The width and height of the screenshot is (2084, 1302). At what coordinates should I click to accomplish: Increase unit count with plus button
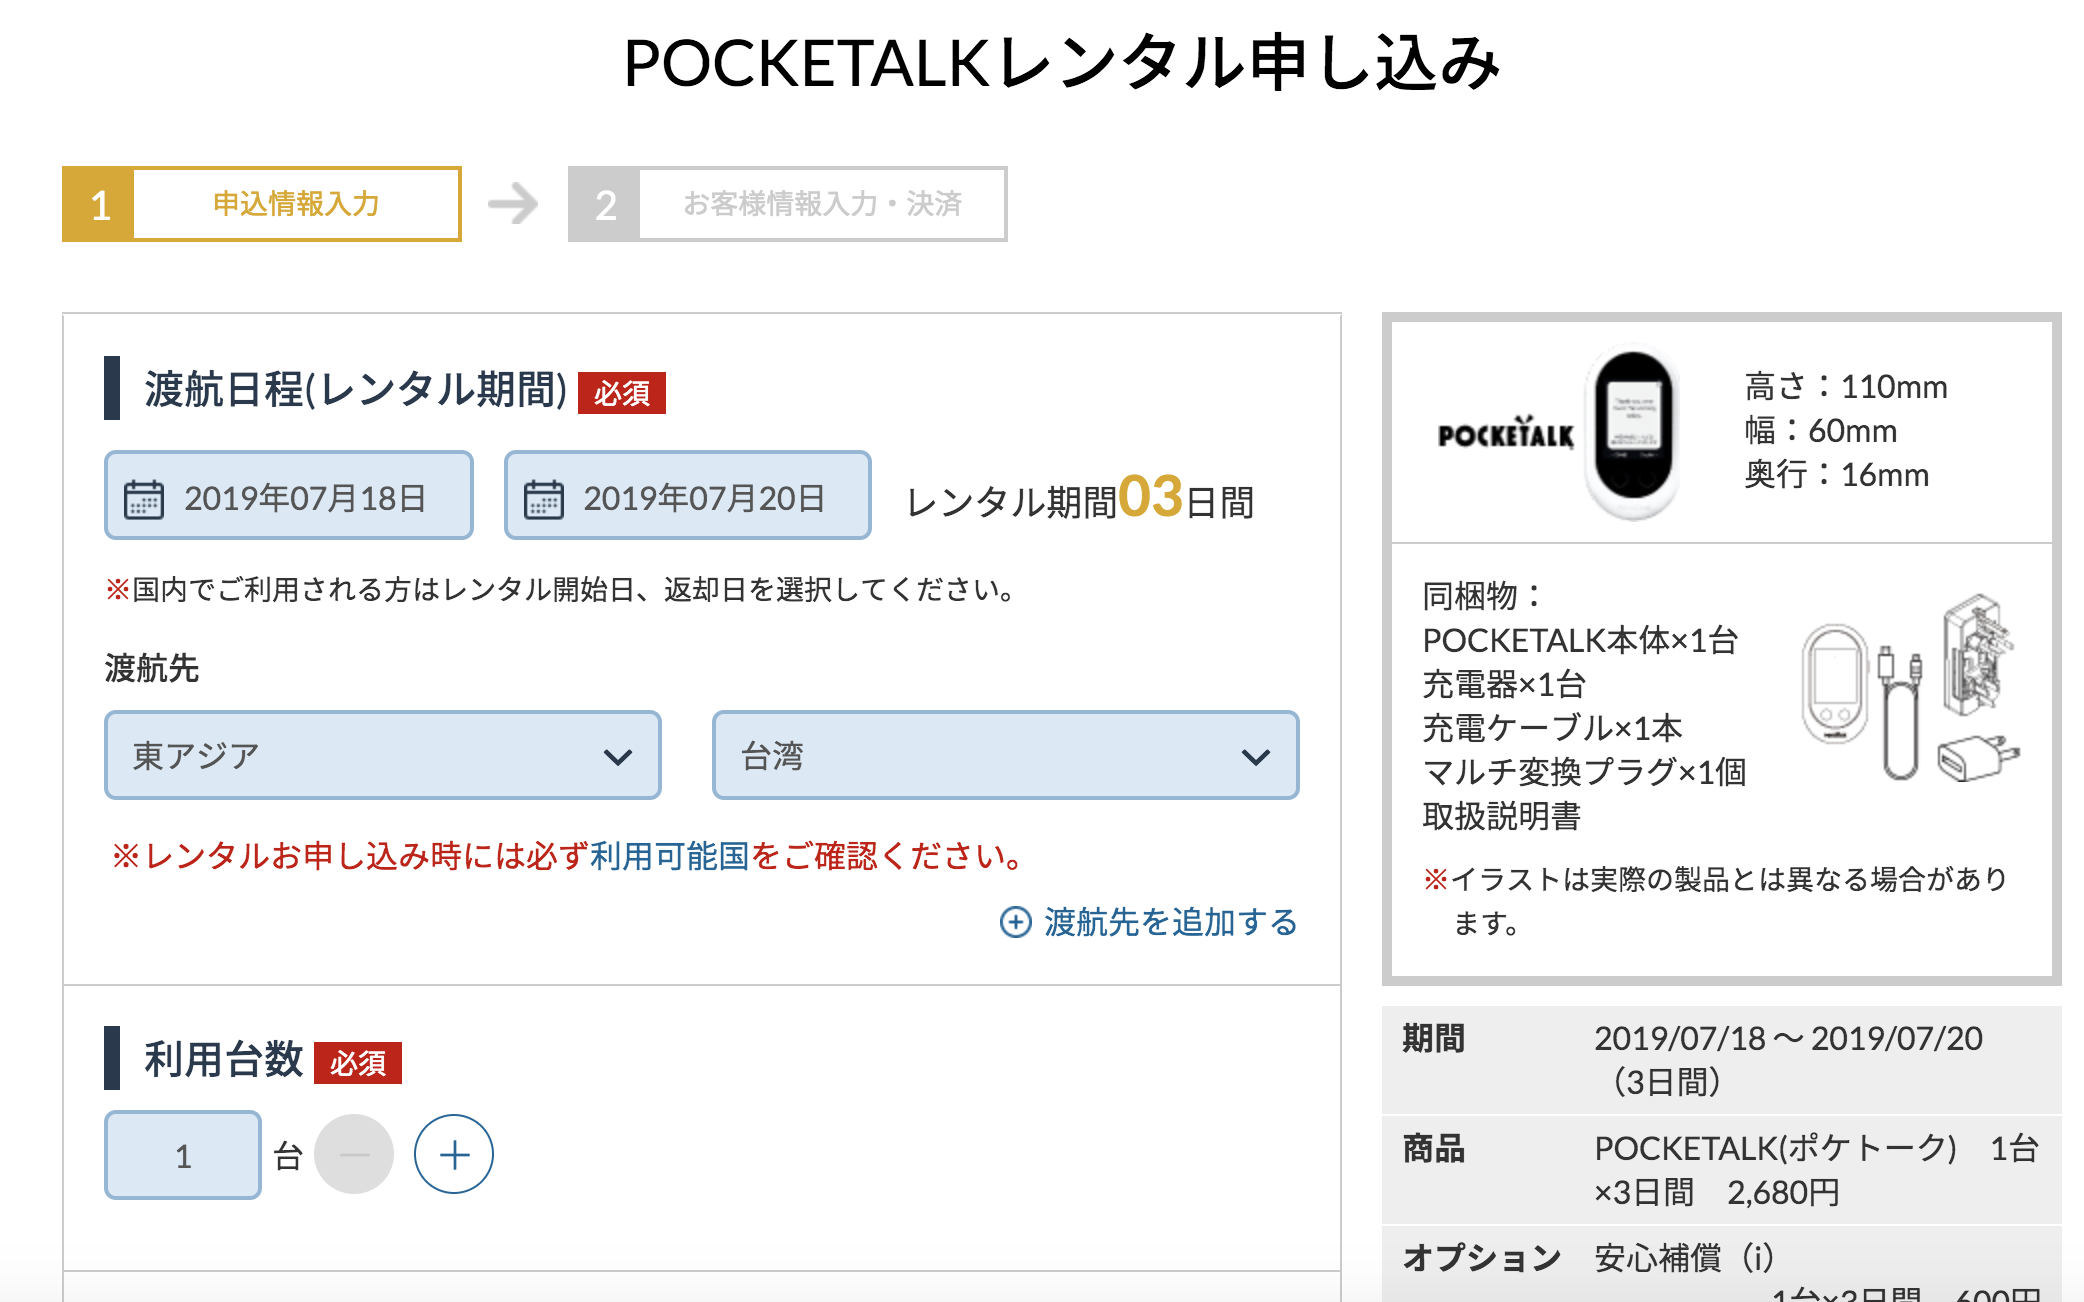pos(454,1154)
